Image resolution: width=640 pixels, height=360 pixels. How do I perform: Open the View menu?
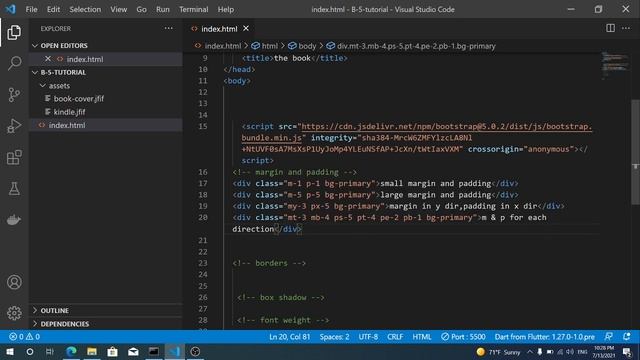118,9
